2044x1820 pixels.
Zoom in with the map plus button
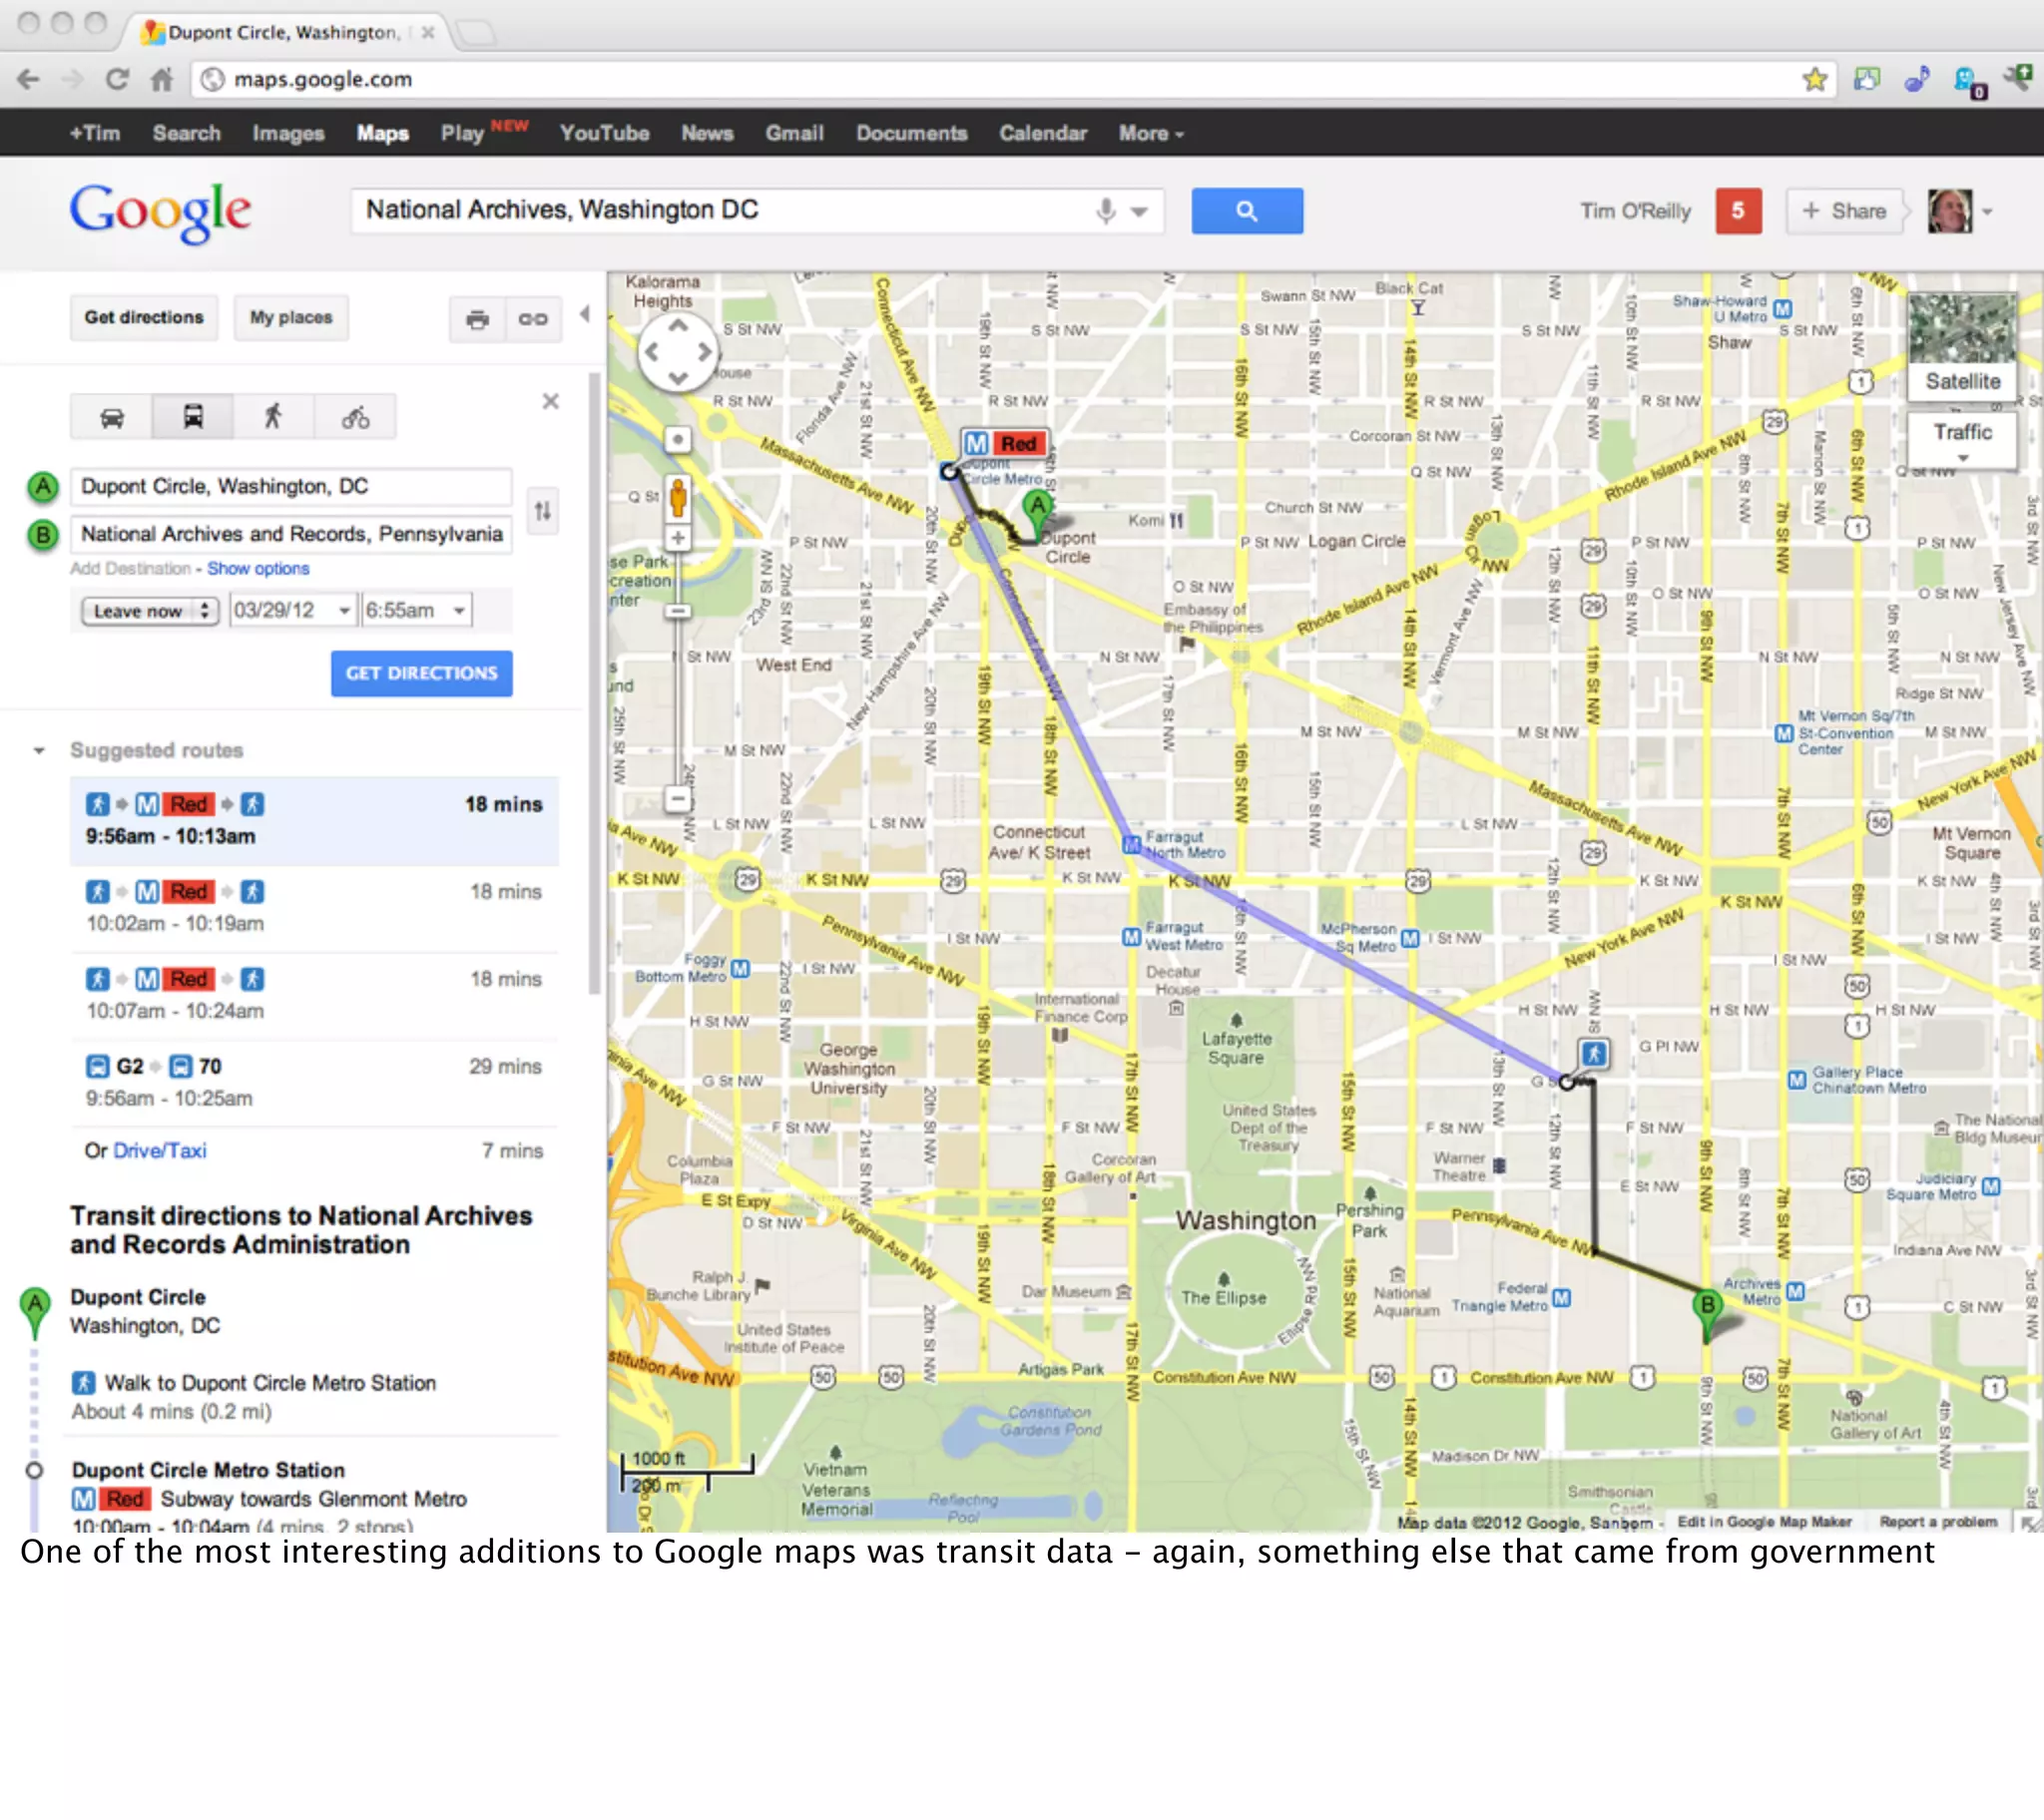click(x=678, y=538)
